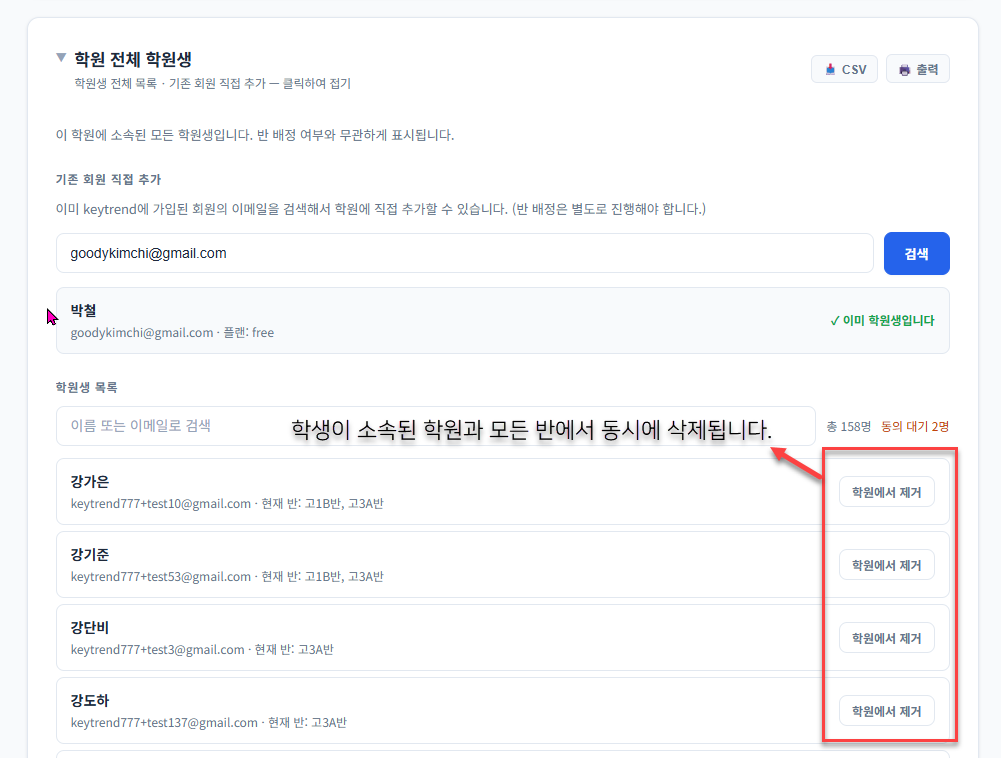Click the 출력 print button
Viewport: 1001px width, 758px height.
(917, 69)
